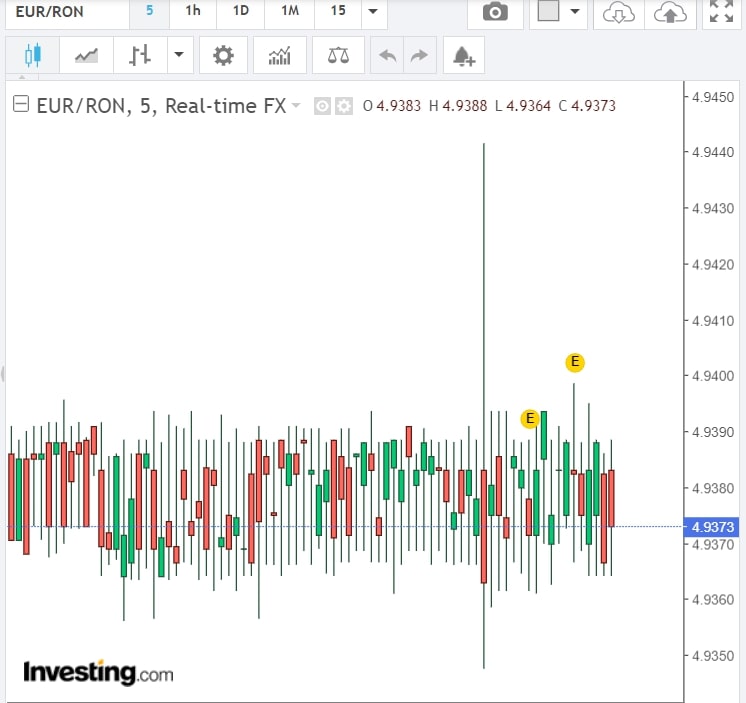This screenshot has height=703, width=746.
Task: Open the chart style dropdown arrow
Action: tap(179, 56)
